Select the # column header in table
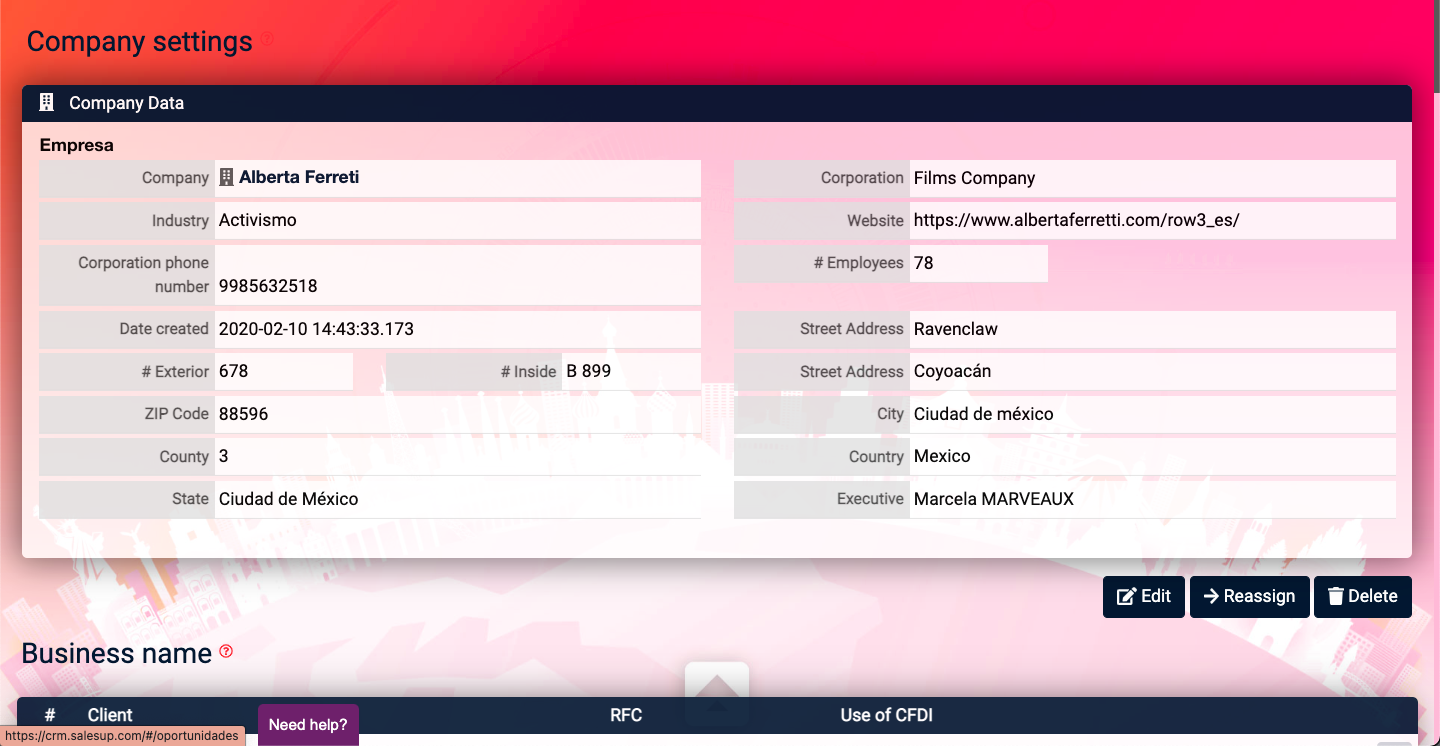Image resolution: width=1440 pixels, height=746 pixels. pos(50,715)
